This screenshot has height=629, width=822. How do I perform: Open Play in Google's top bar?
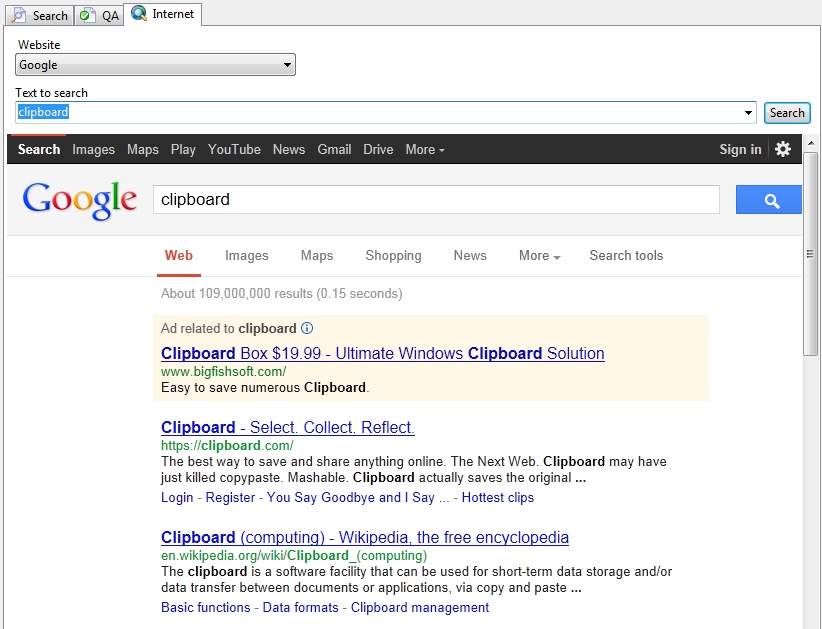(x=183, y=149)
